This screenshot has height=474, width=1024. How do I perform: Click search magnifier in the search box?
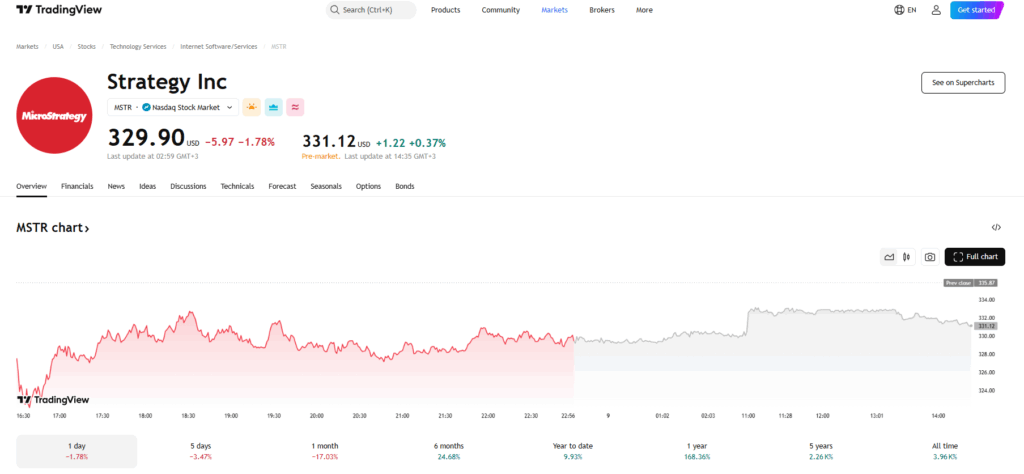click(334, 10)
